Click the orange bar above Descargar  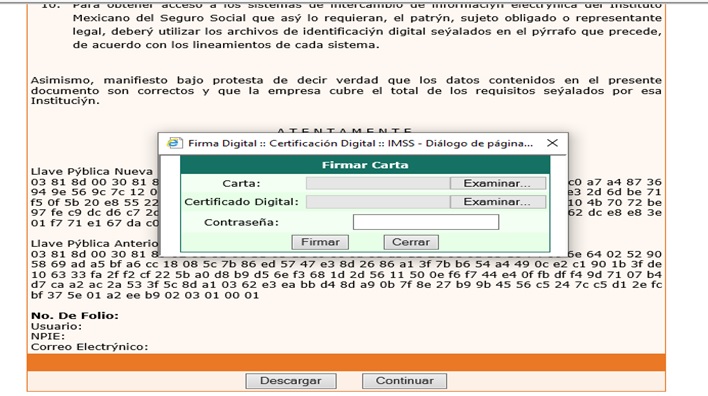[346, 363]
